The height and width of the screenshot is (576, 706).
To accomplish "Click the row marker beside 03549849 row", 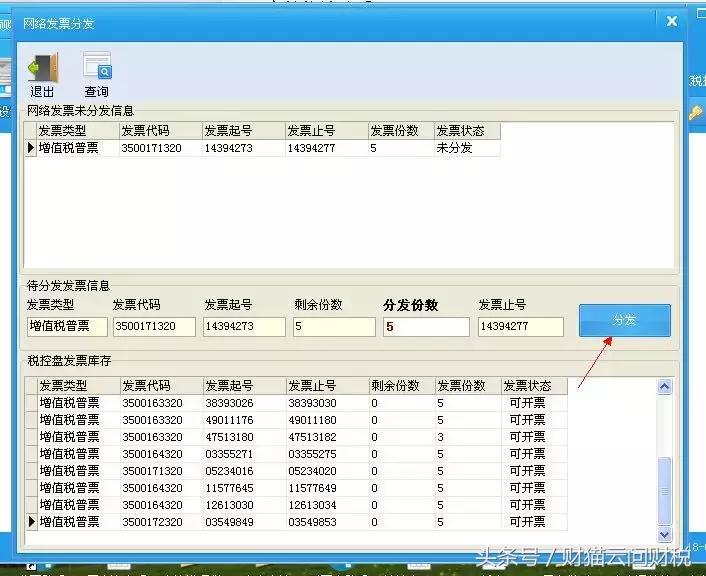I will [x=32, y=522].
